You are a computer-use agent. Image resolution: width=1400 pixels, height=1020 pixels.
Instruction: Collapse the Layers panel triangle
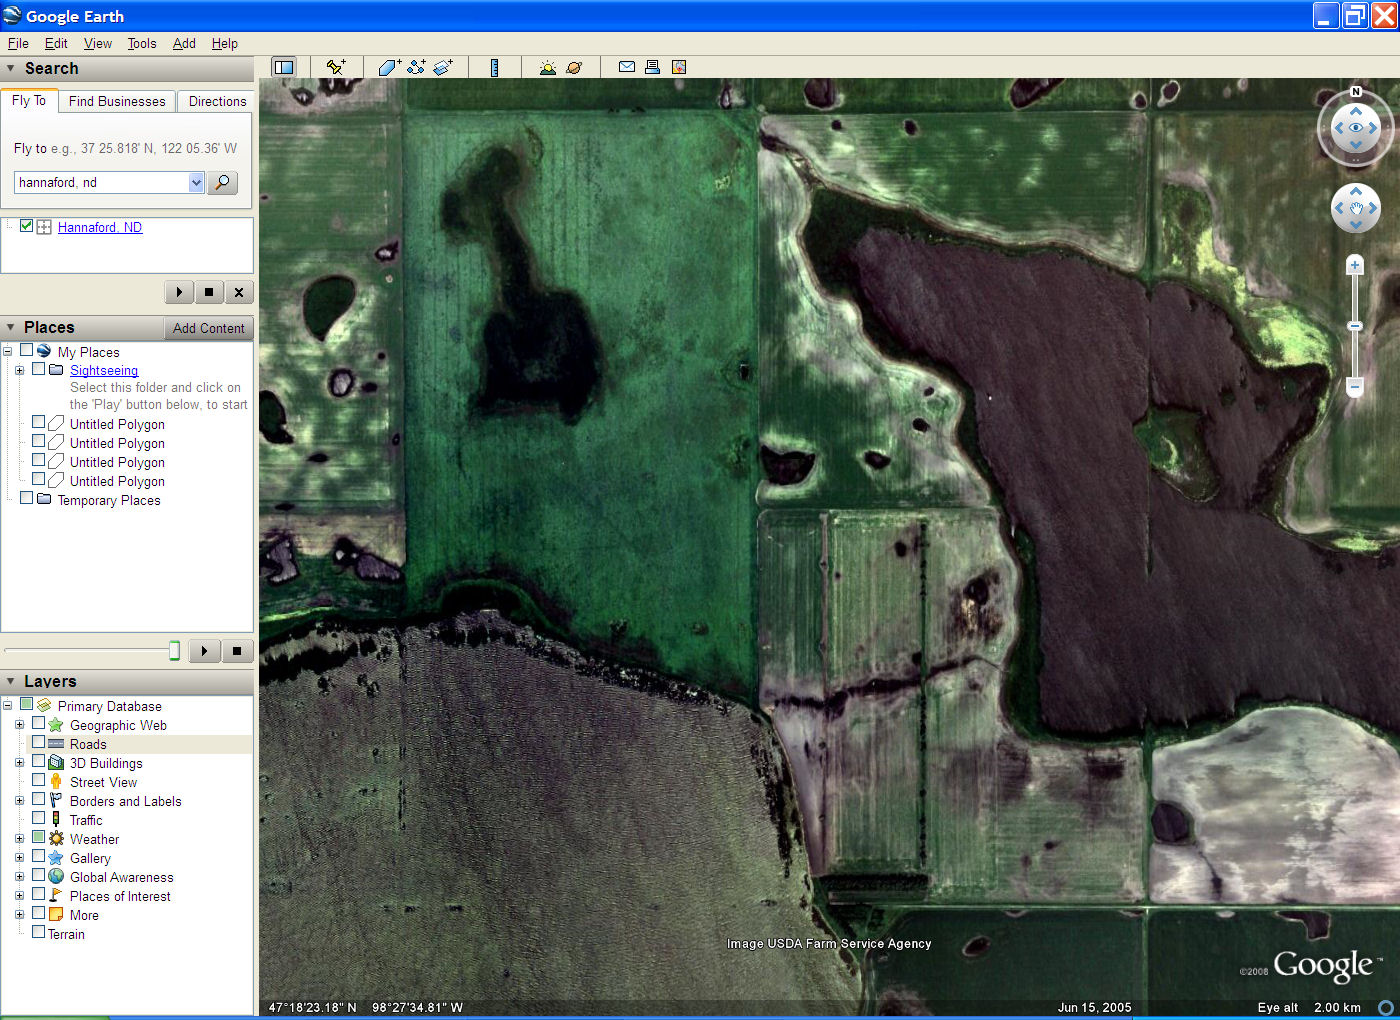coord(11,681)
